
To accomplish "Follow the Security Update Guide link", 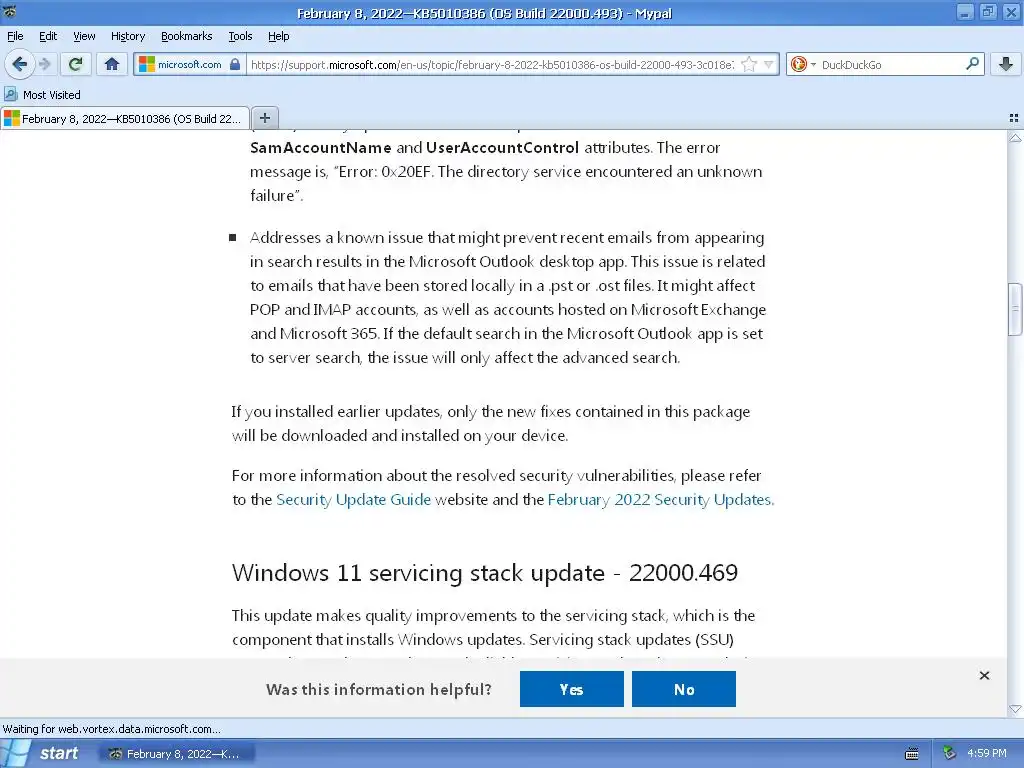I will click(x=353, y=500).
